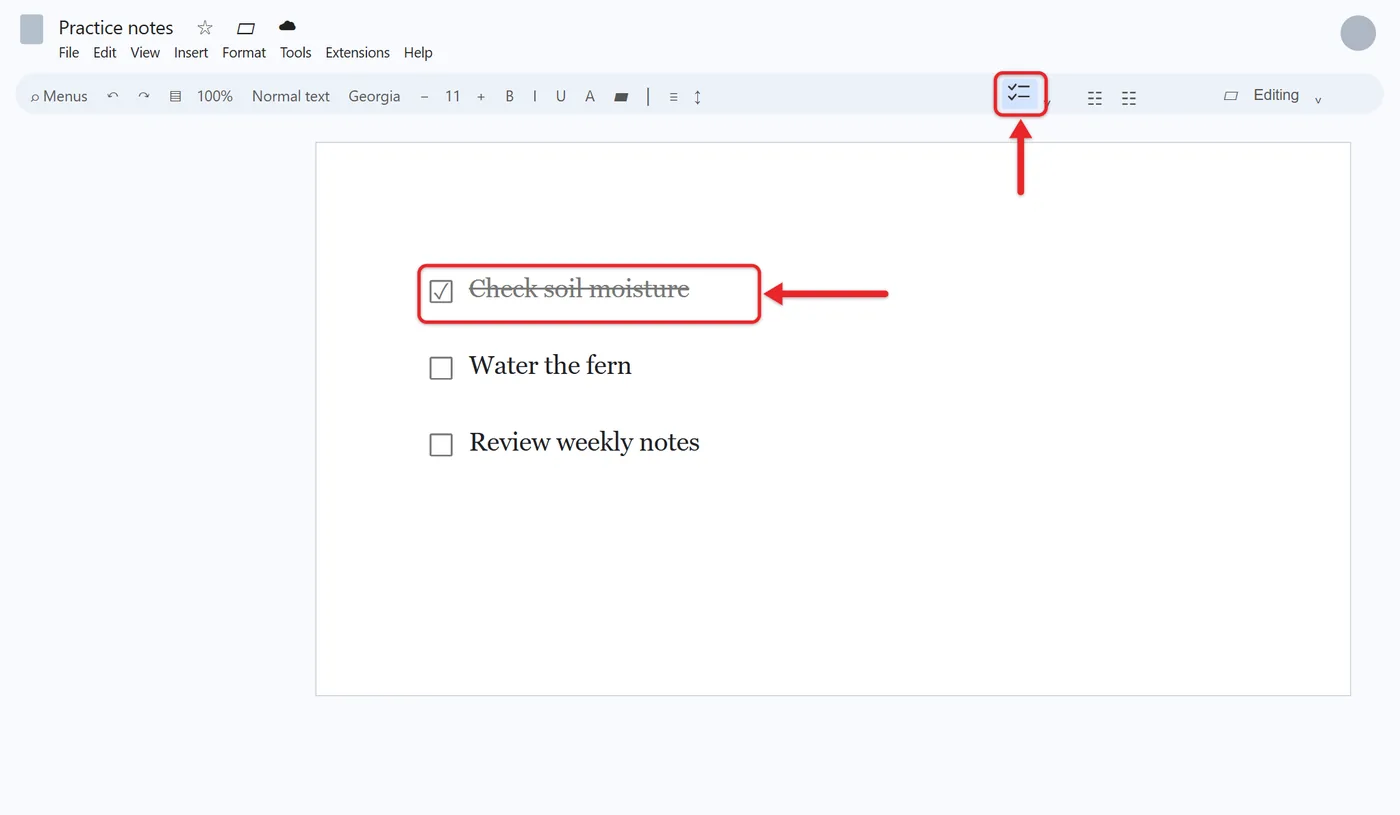The width and height of the screenshot is (1400, 815).
Task: Open the Extensions menu
Action: pos(357,52)
